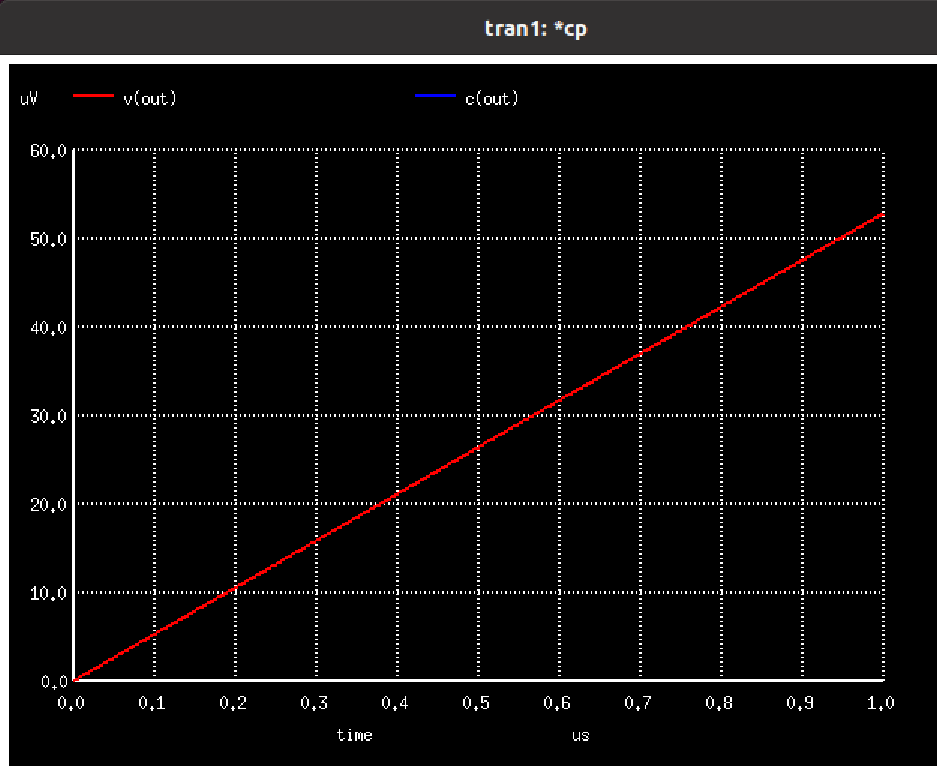This screenshot has width=937, height=766.
Task: Click the x-axis value 0.2
Action: coord(233,703)
